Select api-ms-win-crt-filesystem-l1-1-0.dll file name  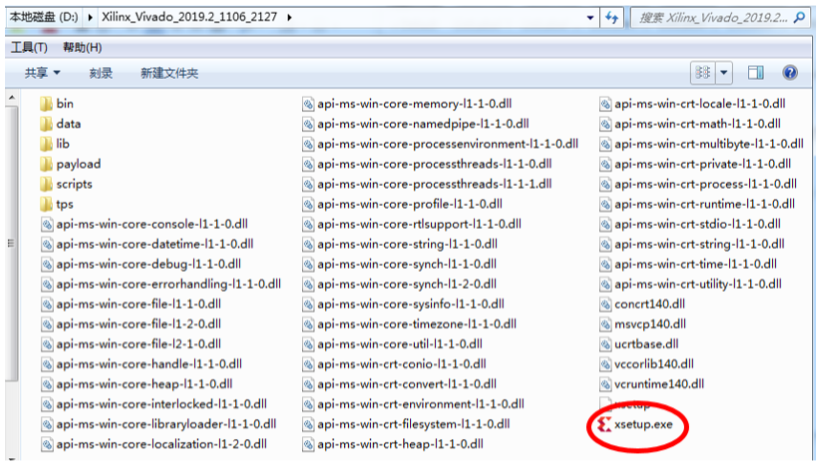point(414,425)
